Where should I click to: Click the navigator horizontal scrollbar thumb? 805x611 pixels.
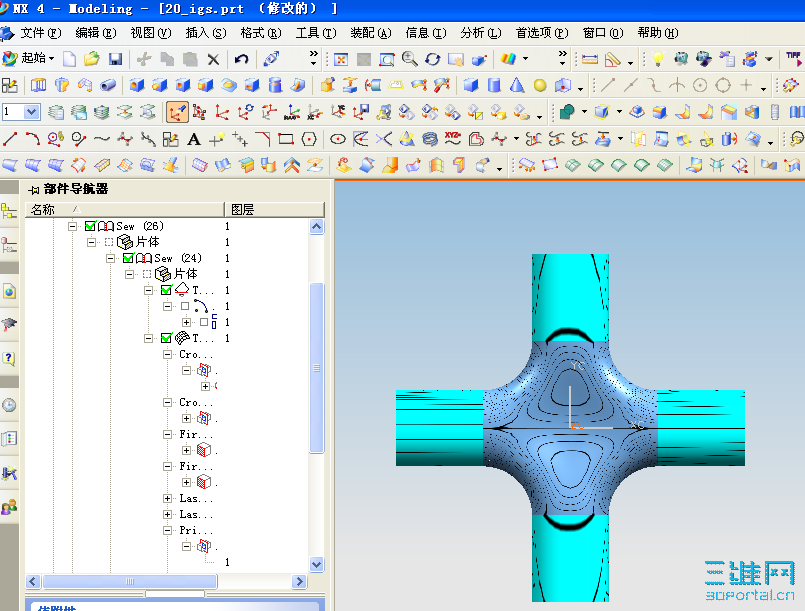[x=130, y=582]
